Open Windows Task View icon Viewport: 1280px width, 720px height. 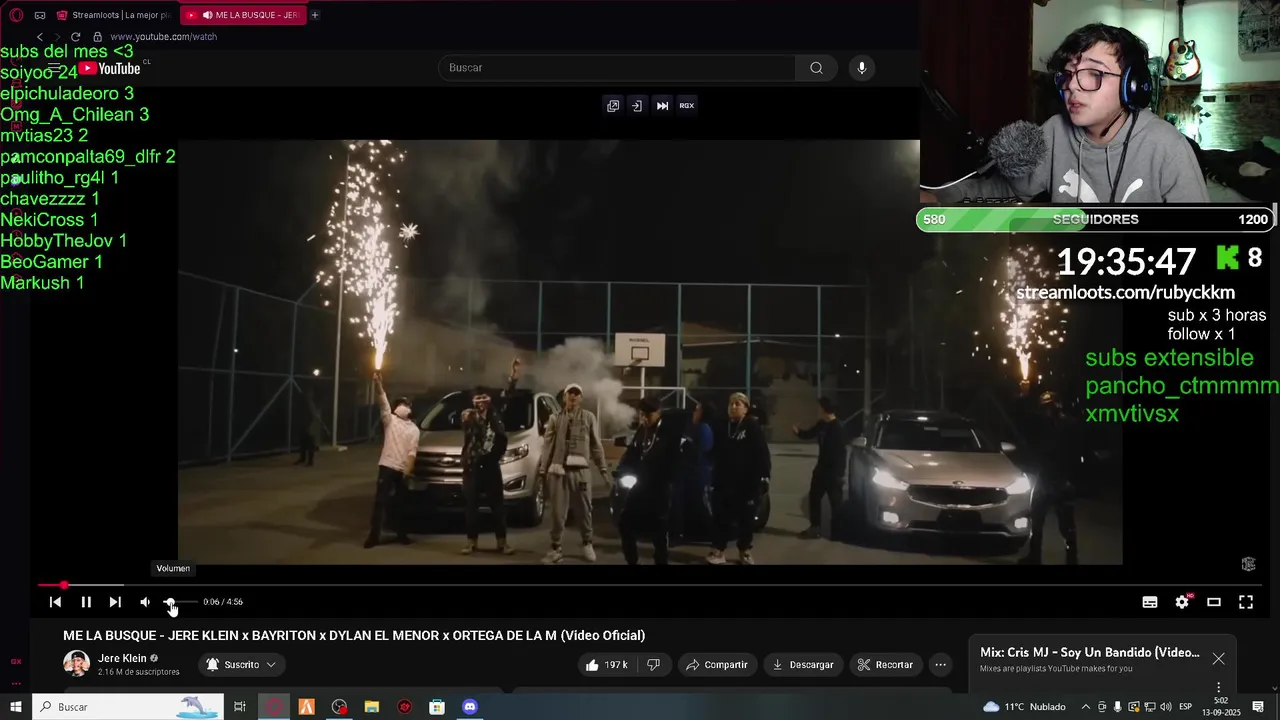pos(240,707)
